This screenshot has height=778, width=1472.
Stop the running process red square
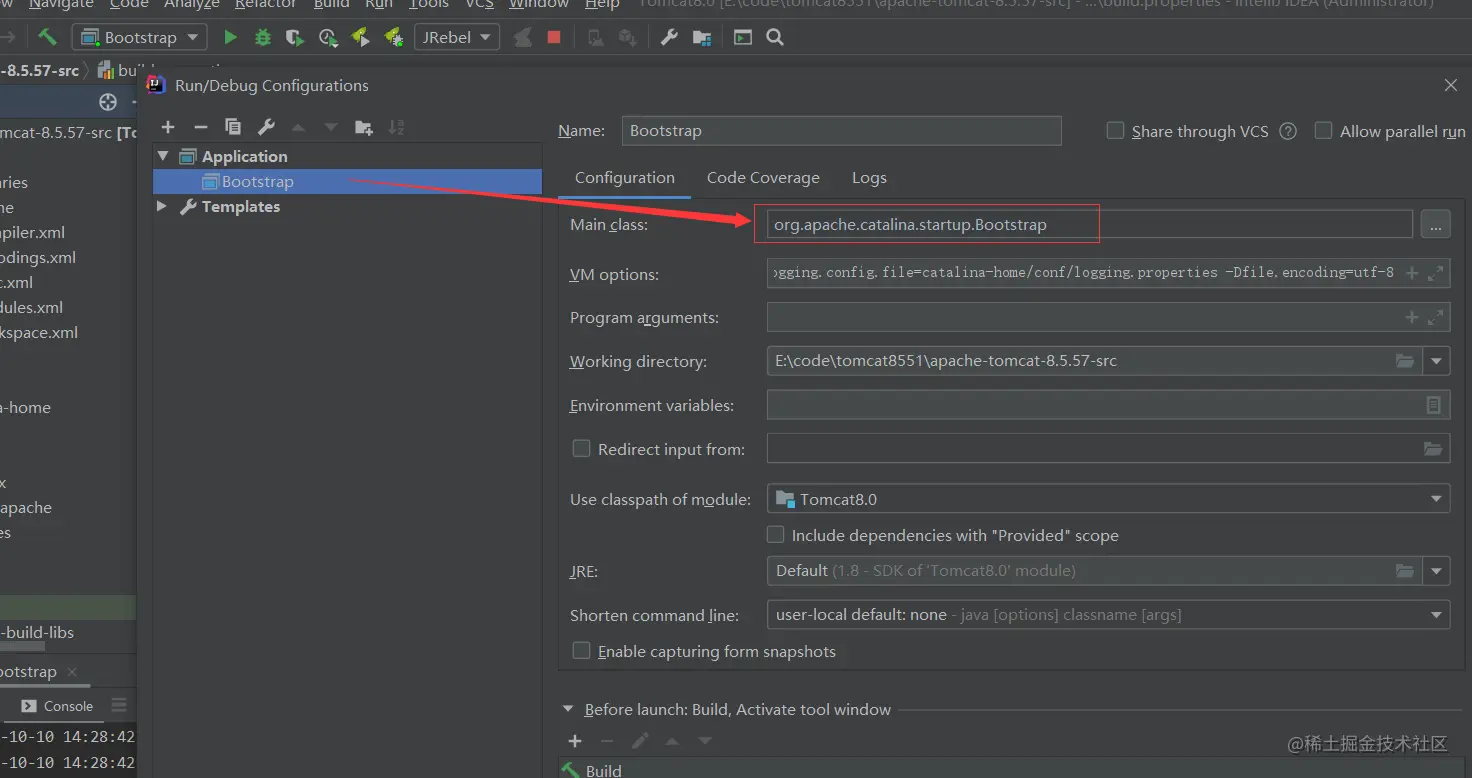554,37
